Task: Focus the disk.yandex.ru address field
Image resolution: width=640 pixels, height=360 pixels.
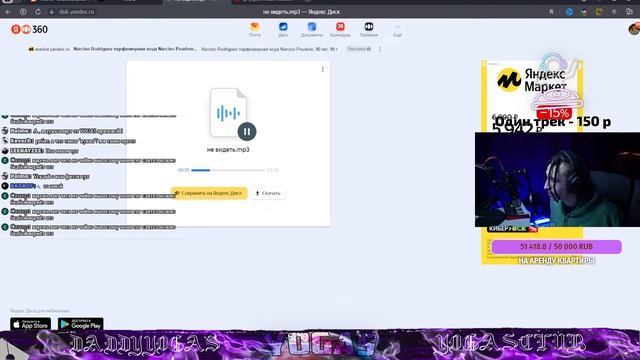Action: click(x=76, y=12)
